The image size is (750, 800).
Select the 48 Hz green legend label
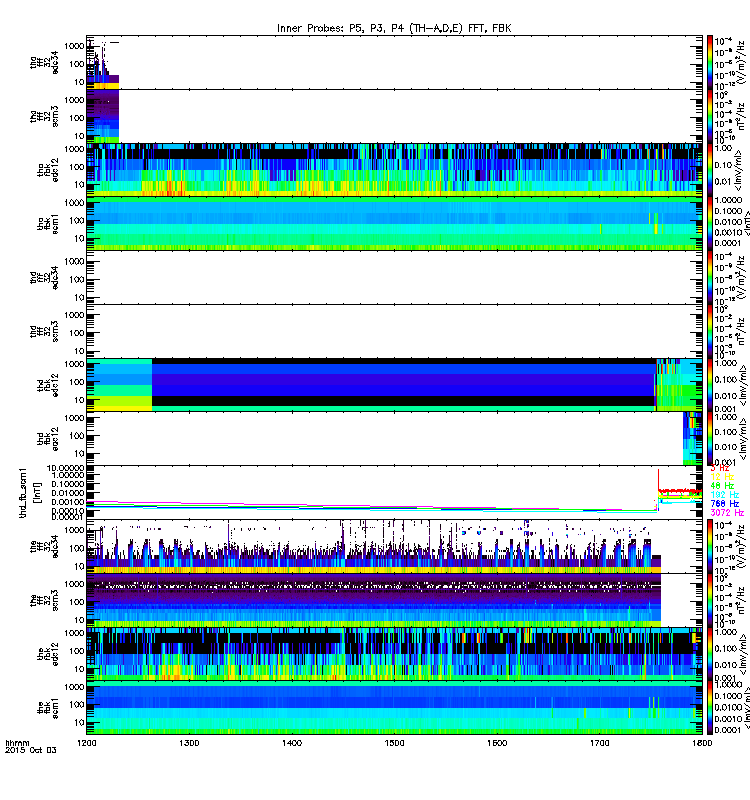(722, 486)
